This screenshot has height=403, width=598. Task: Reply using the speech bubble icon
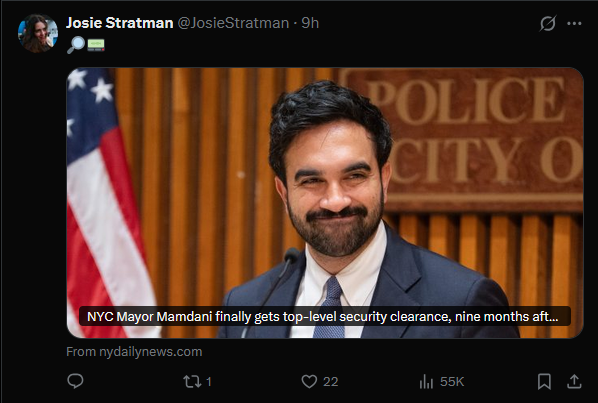[75, 381]
